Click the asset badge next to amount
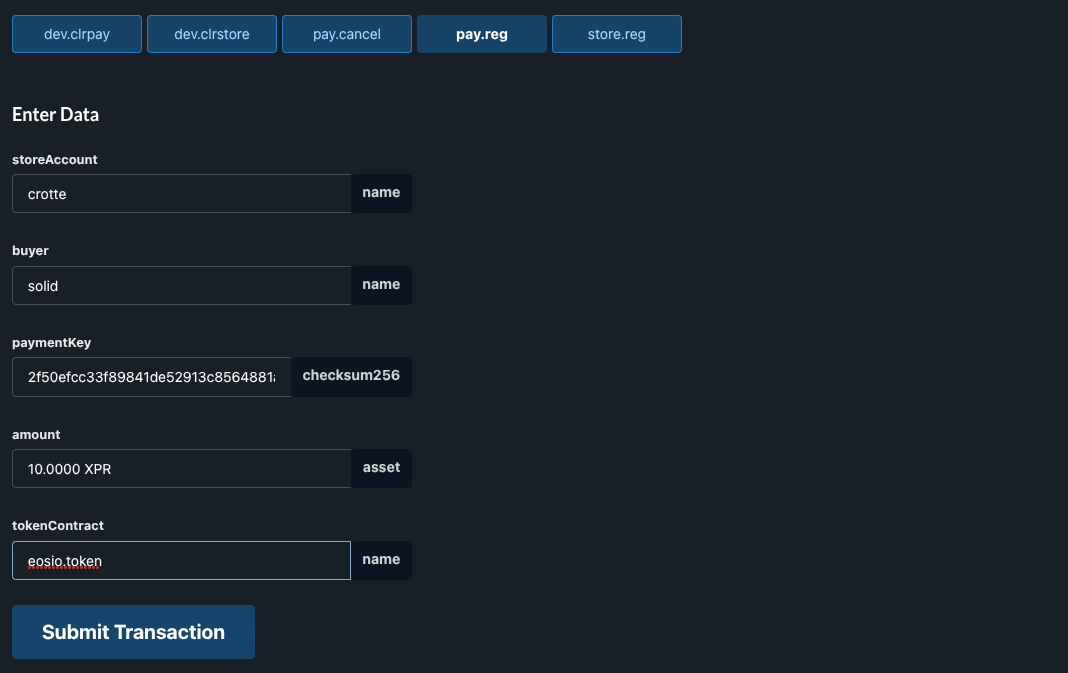This screenshot has width=1068, height=673. click(x=381, y=467)
